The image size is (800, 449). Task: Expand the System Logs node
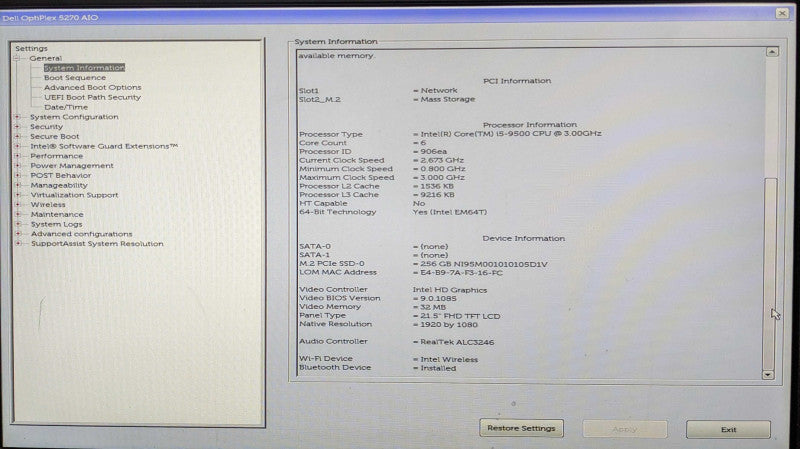coord(17,224)
